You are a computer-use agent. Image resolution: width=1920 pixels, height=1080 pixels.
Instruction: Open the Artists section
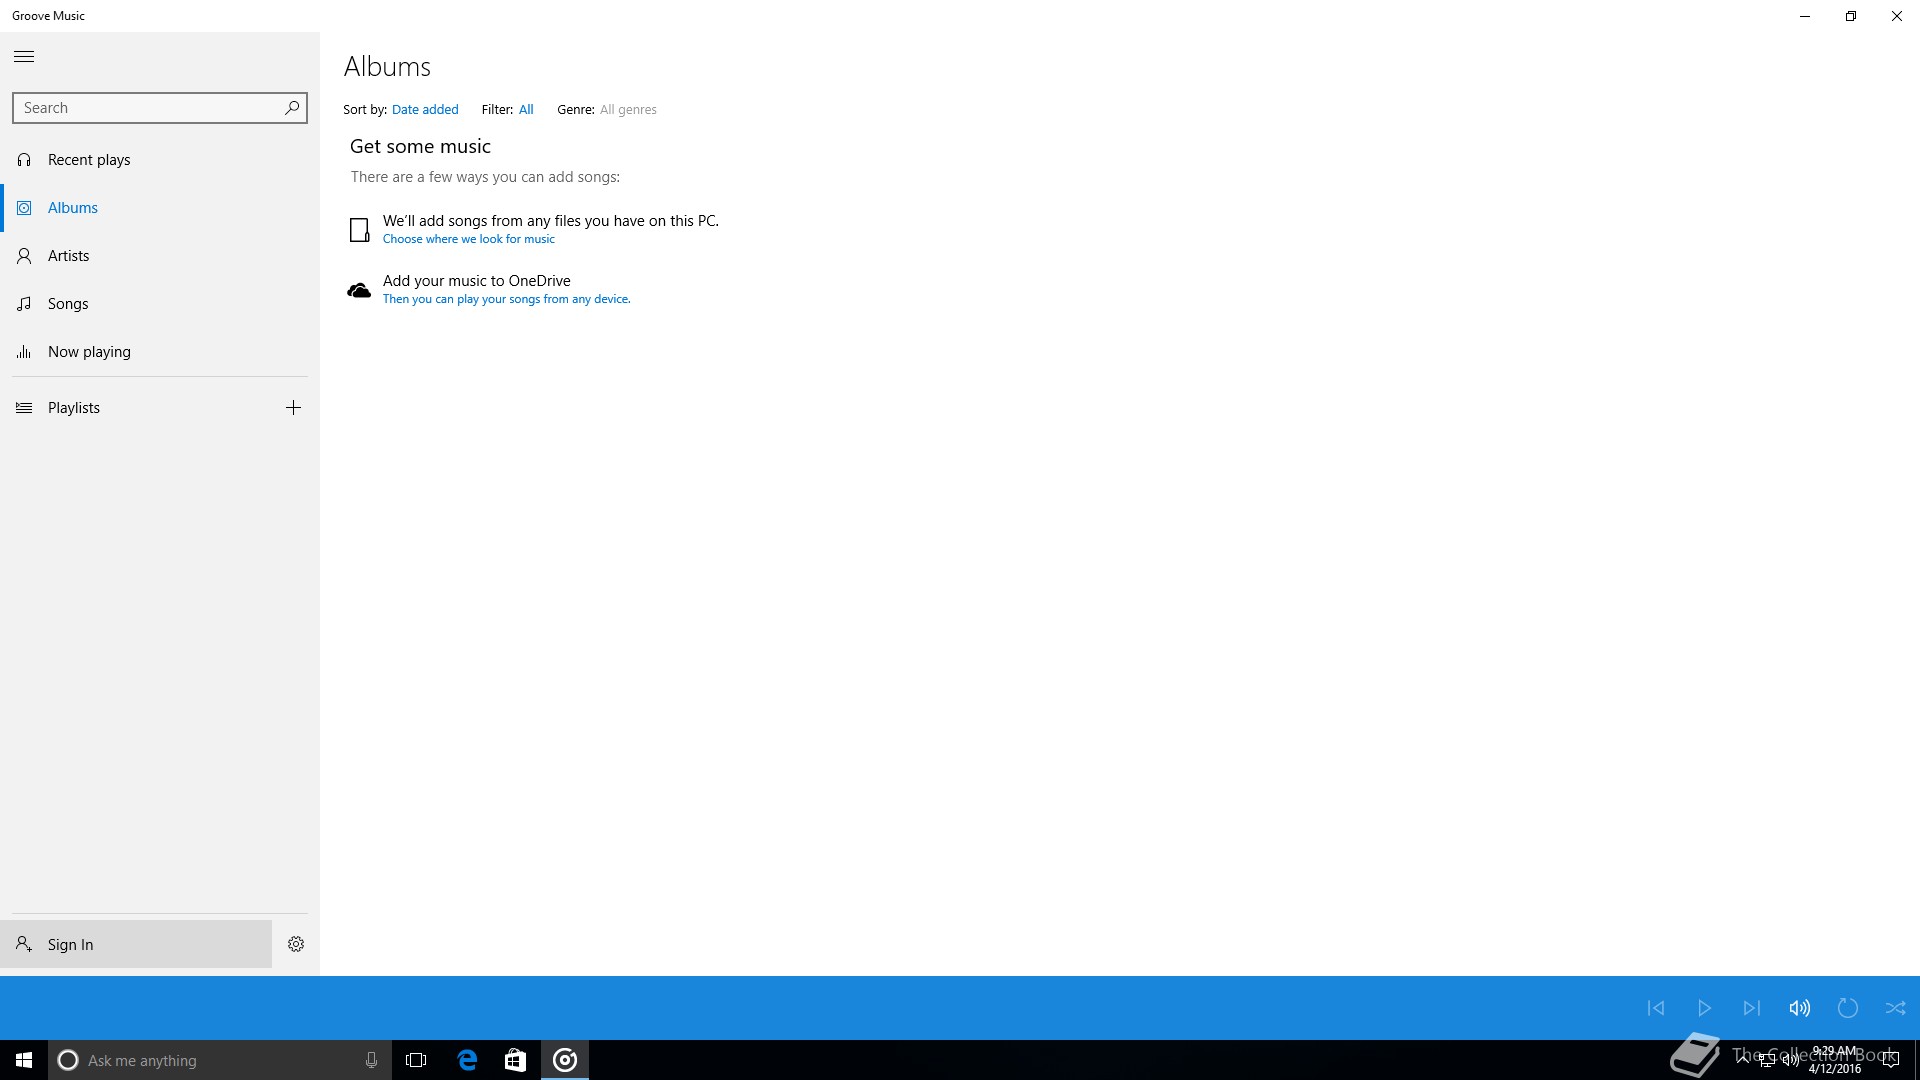tap(68, 256)
